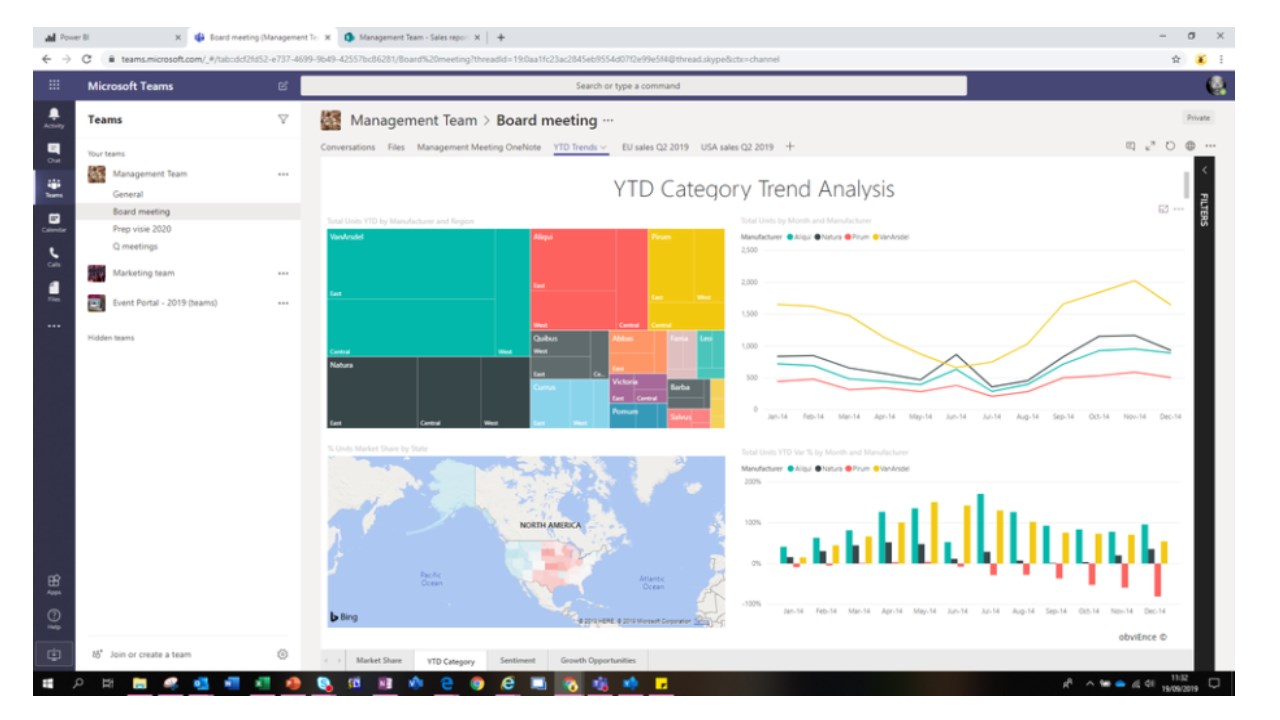Open the Management Meeting OneNote tab
This screenshot has height=720, width=1280.
click(x=479, y=147)
